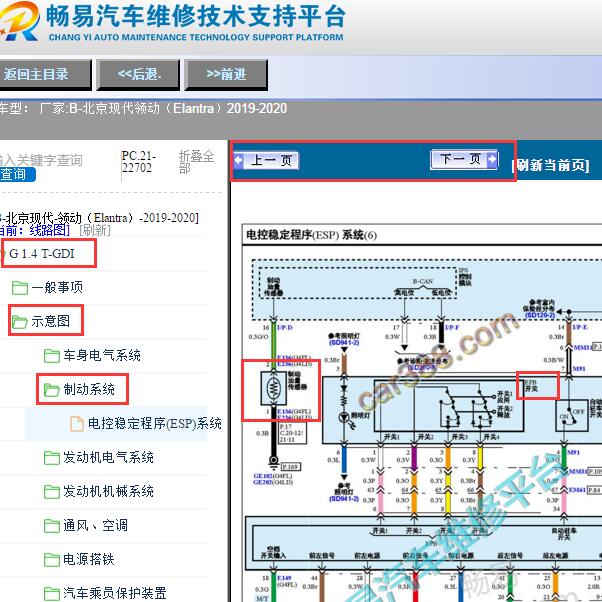Go back with the <<后退 button

tap(138, 74)
